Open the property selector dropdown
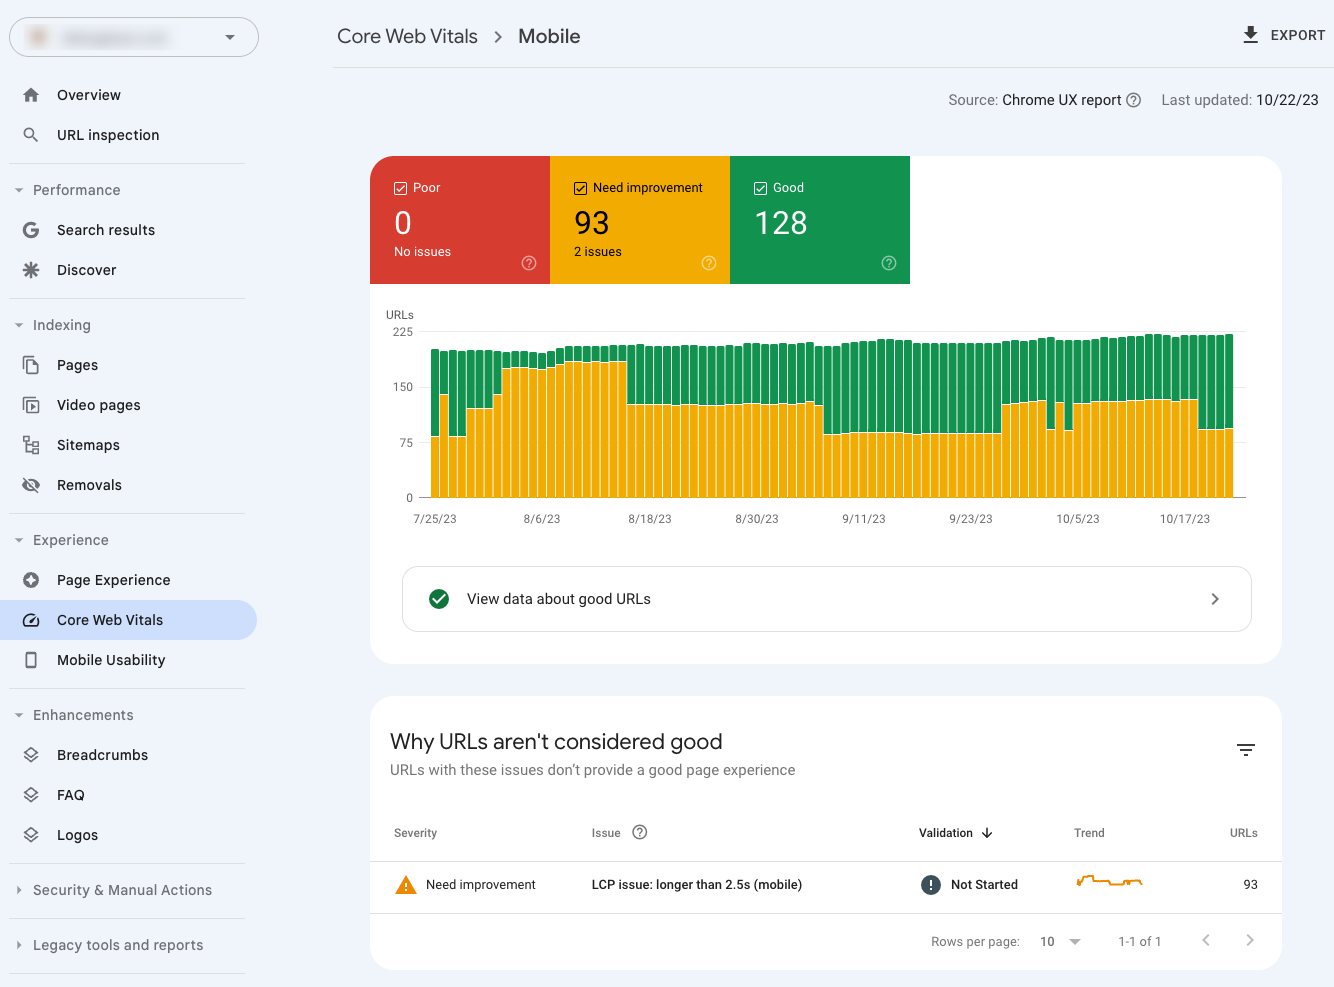 click(x=134, y=37)
